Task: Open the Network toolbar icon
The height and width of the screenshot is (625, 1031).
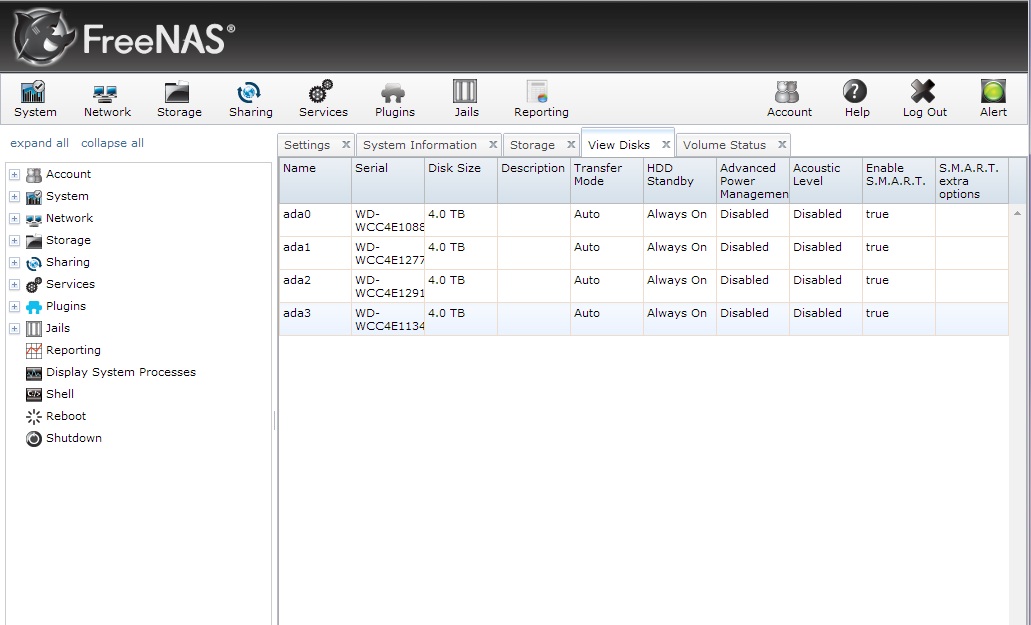Action: pos(106,93)
